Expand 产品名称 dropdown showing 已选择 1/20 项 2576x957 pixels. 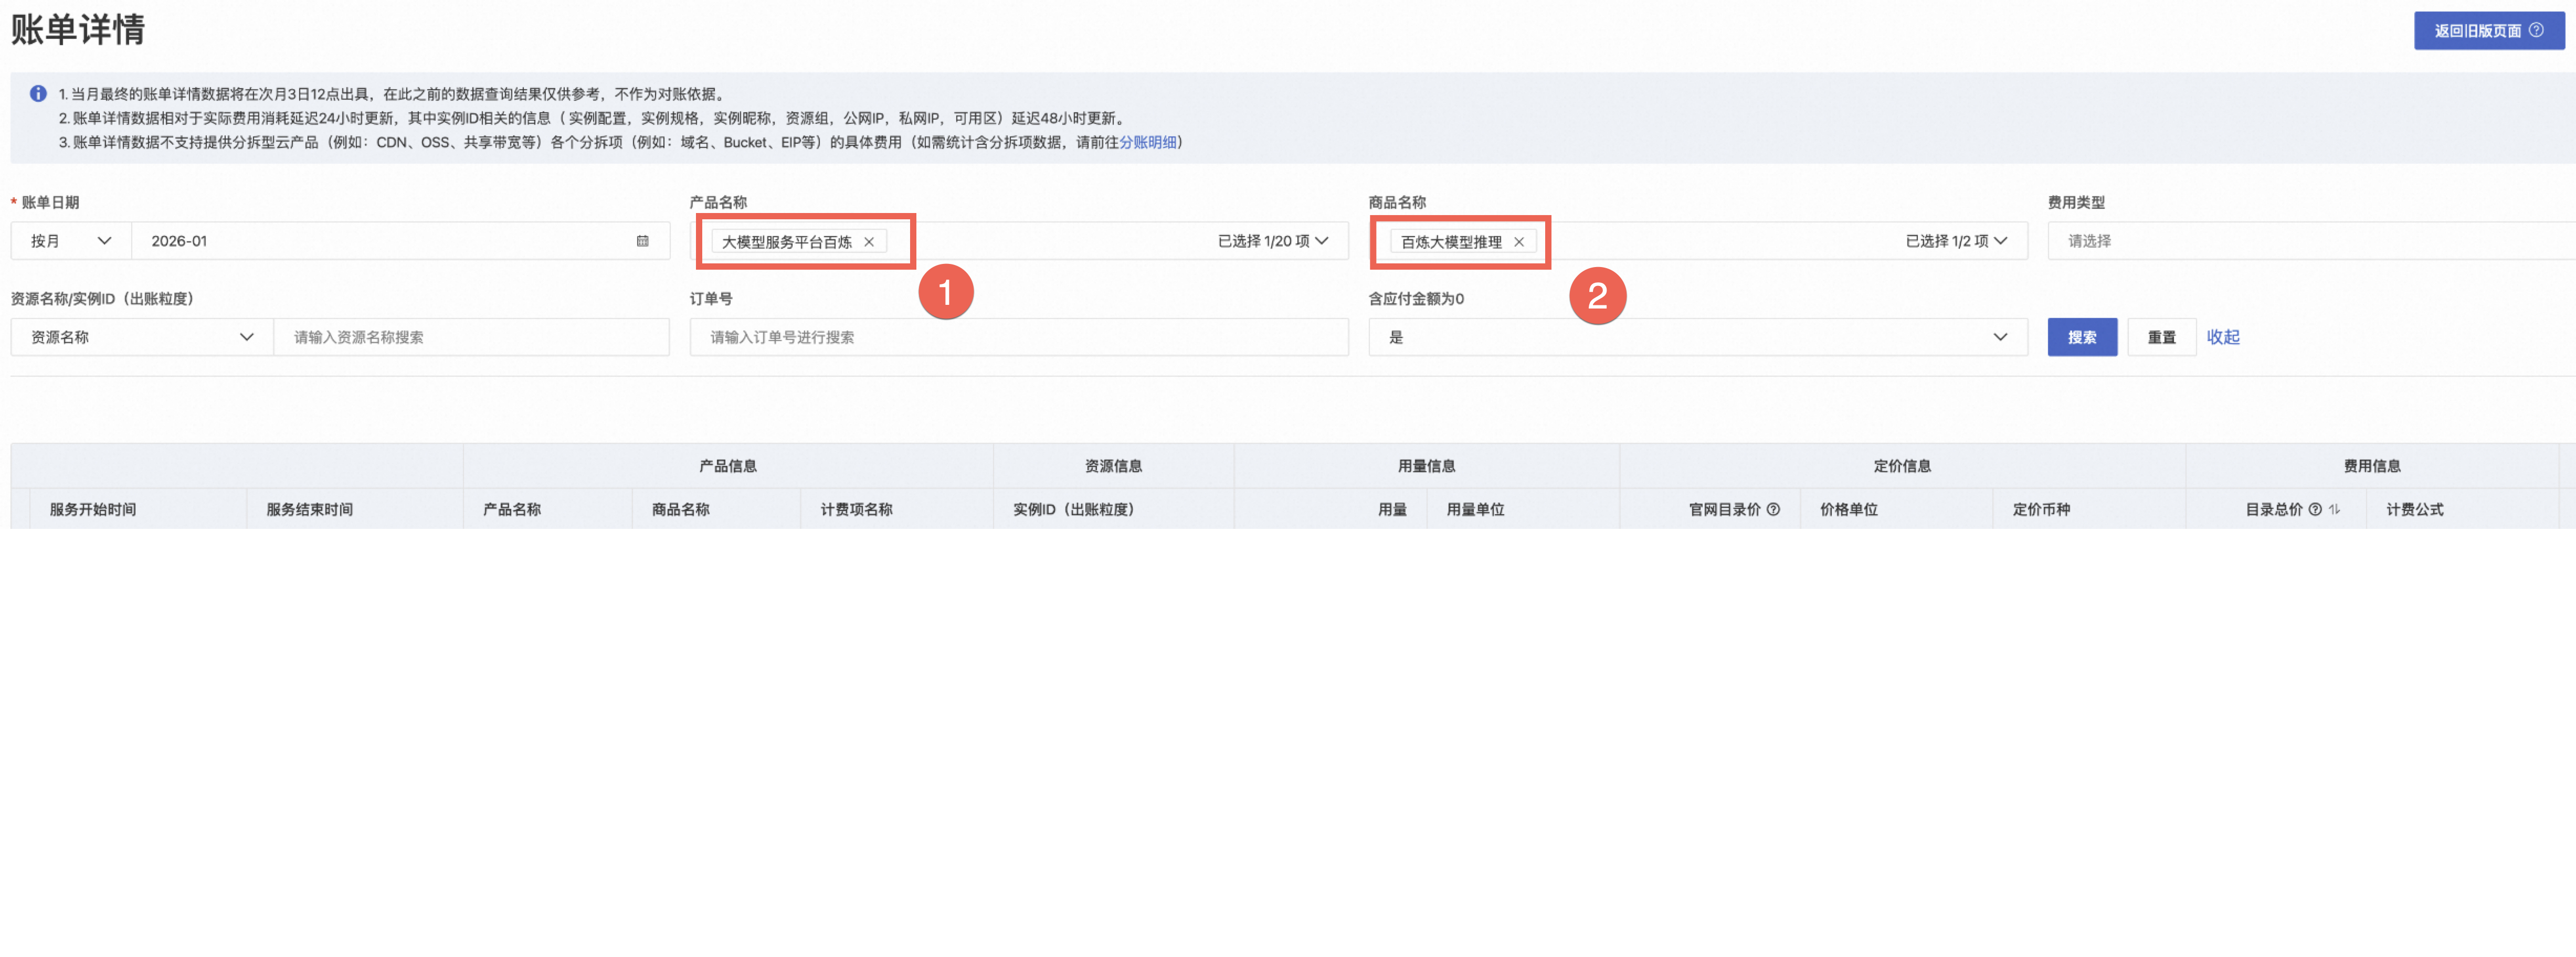1272,241
